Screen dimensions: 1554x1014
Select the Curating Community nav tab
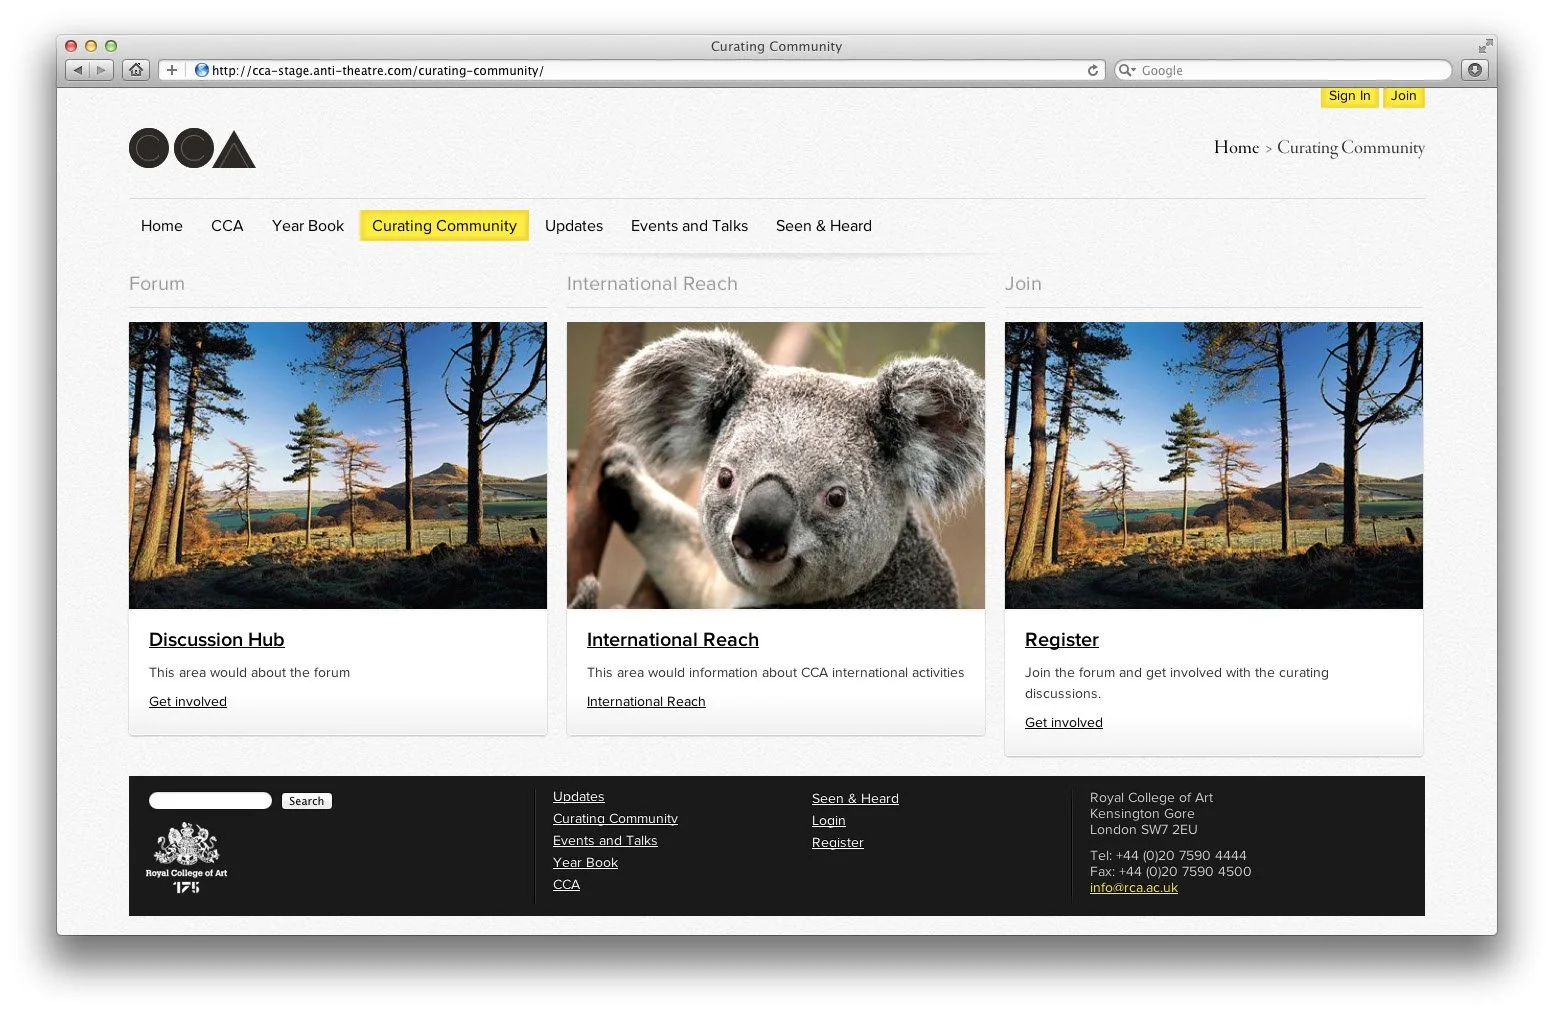[x=444, y=226]
